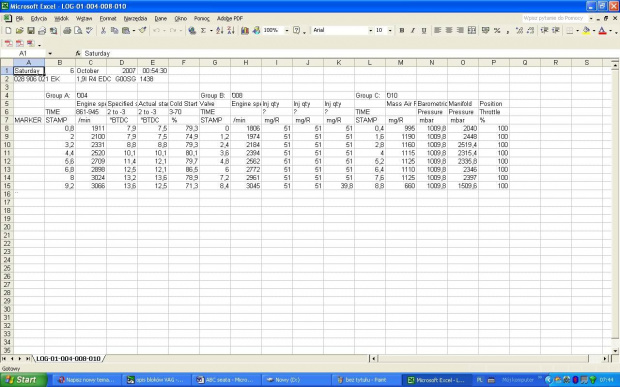This screenshot has width=620, height=387.
Task: Apply currency style format
Action: 486,30
